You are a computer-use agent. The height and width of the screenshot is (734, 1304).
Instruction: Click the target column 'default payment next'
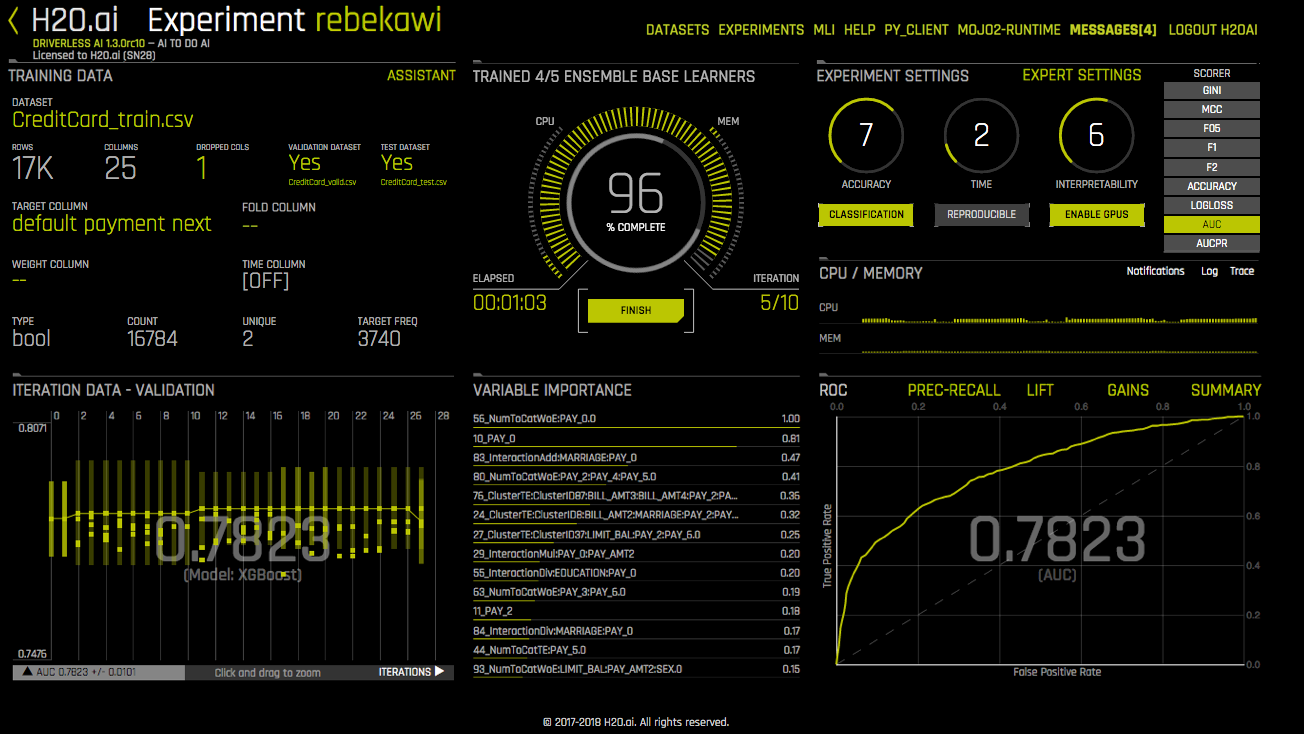pos(112,224)
